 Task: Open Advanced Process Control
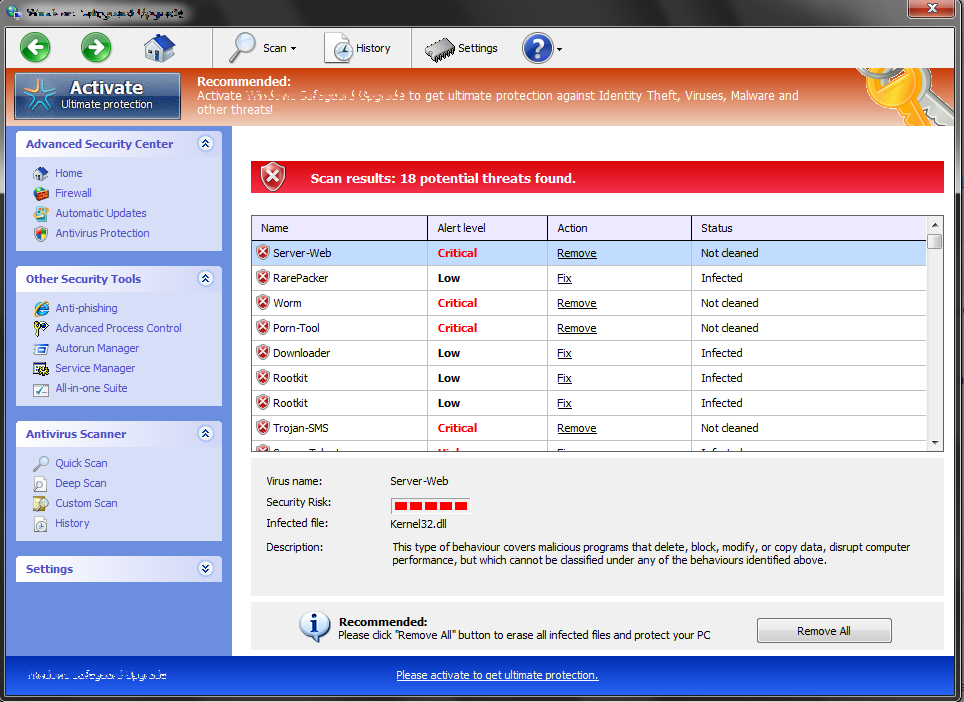(118, 328)
